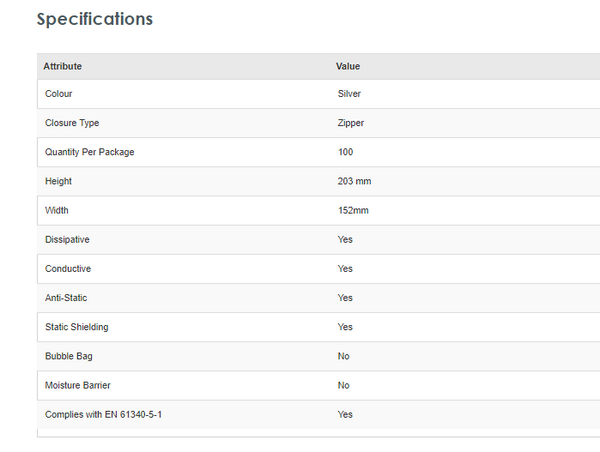This screenshot has height=452, width=600.
Task: Select the Height attribute label
Action: (x=58, y=181)
